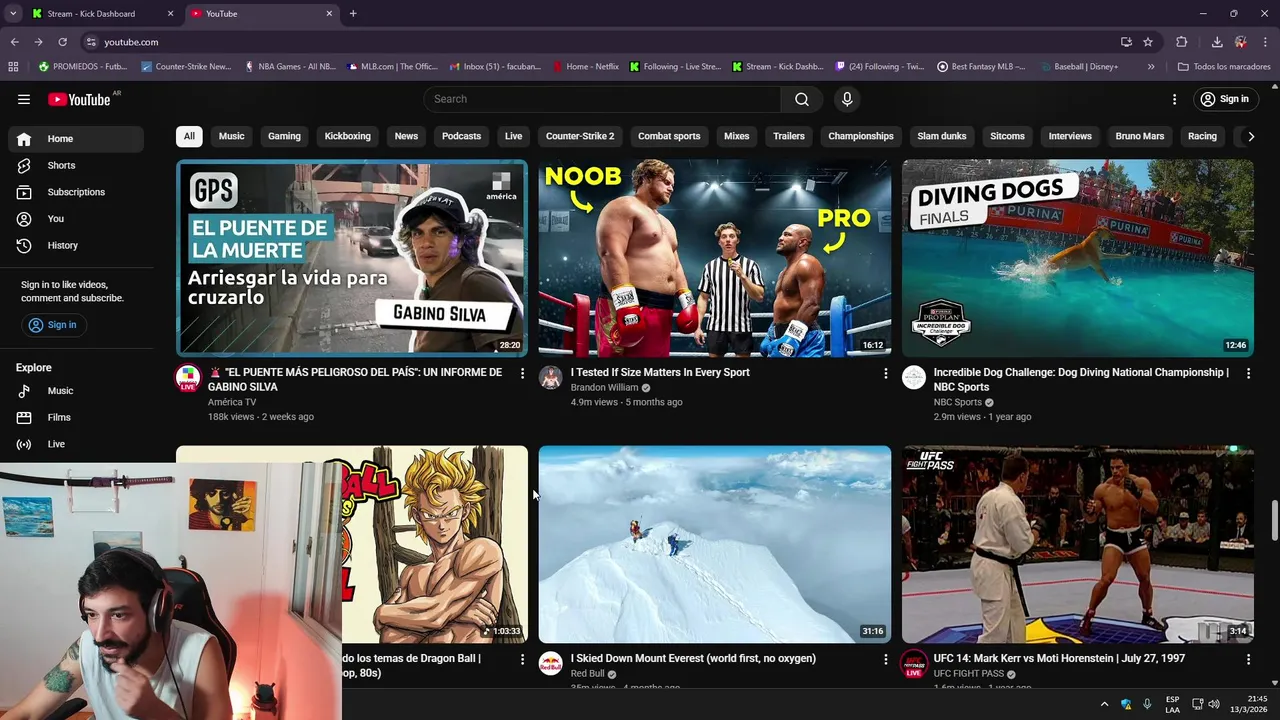The width and height of the screenshot is (1280, 720).
Task: Open the YouTube hamburger guide menu
Action: pyautogui.click(x=24, y=99)
